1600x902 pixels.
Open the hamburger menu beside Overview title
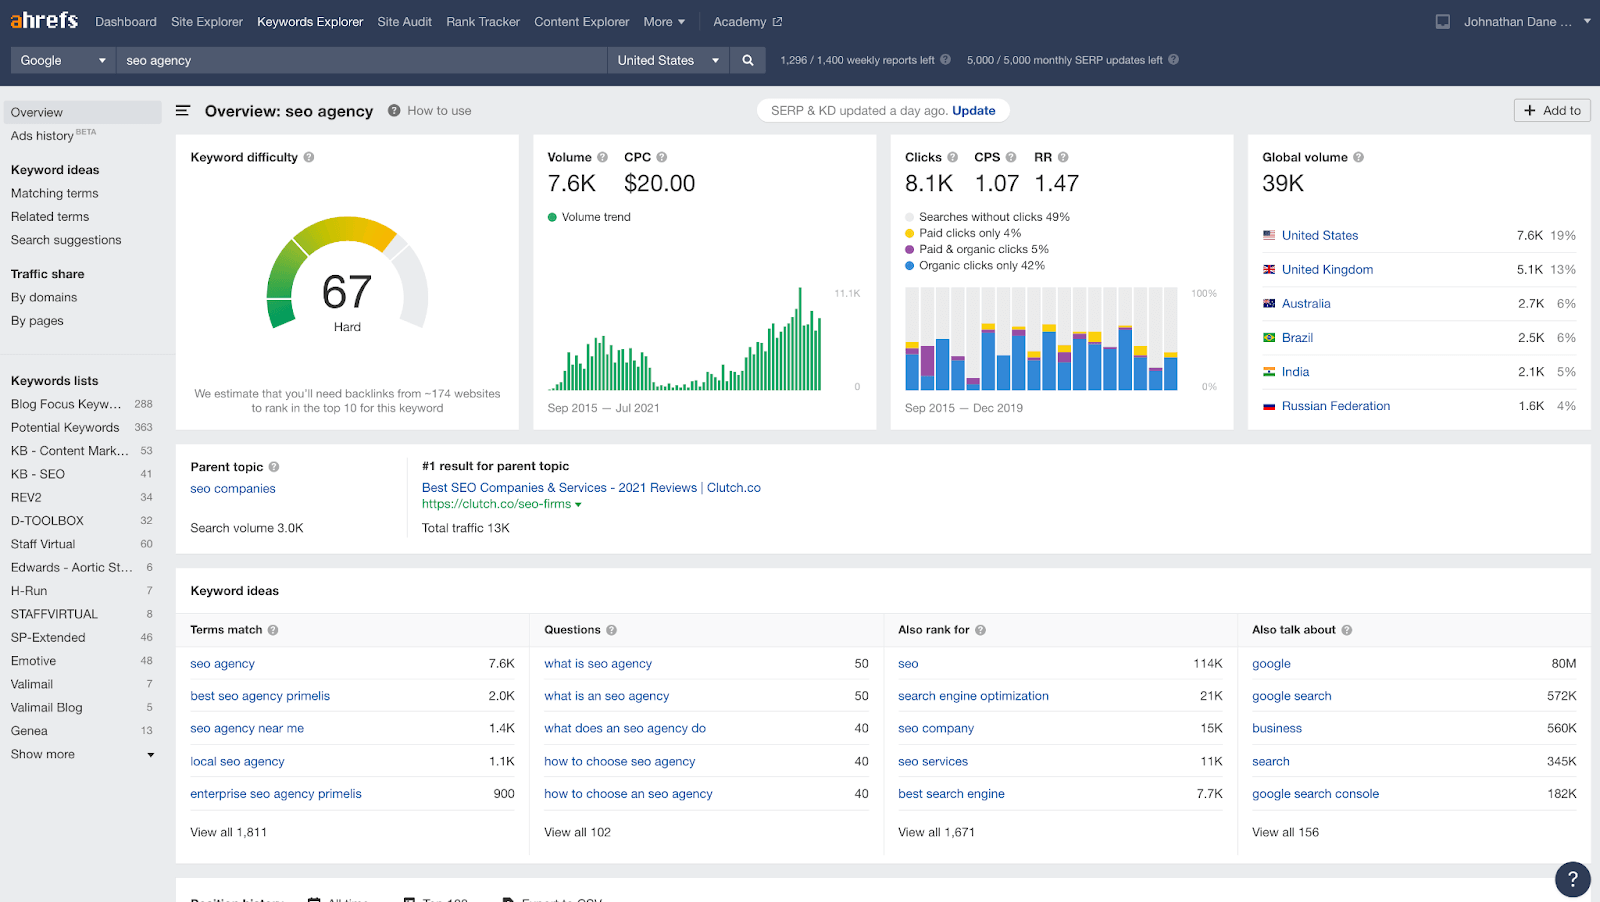click(x=183, y=111)
